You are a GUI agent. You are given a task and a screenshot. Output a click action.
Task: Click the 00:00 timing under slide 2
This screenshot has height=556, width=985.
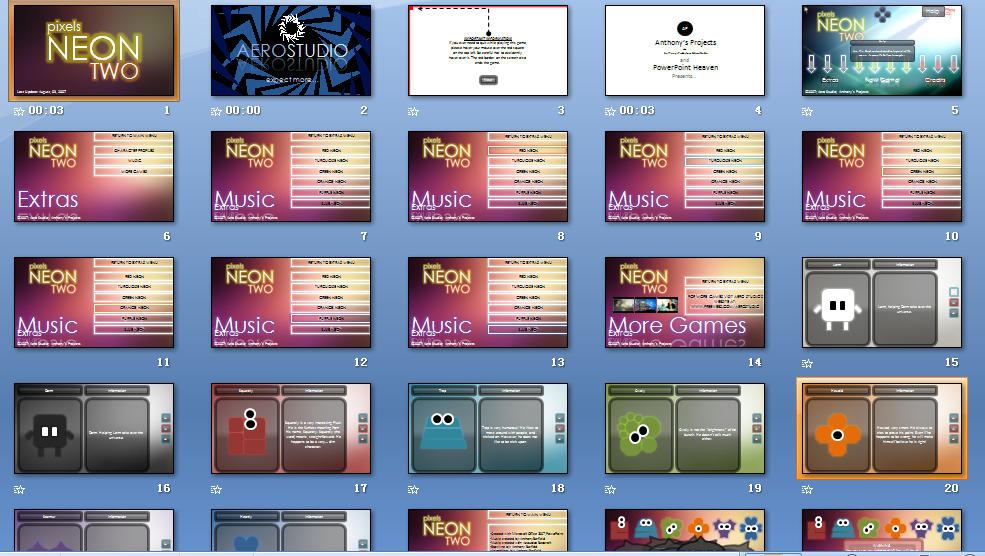pos(243,111)
